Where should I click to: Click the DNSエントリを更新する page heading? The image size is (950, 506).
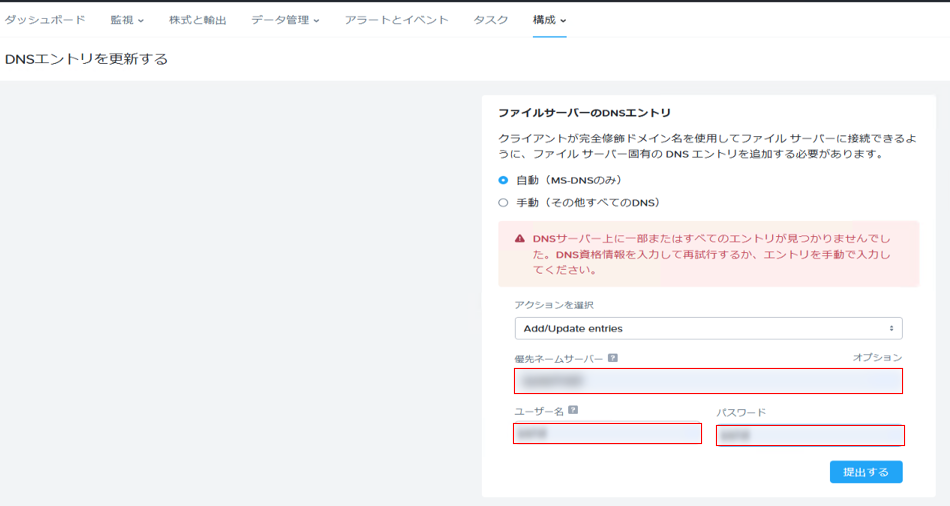86,59
